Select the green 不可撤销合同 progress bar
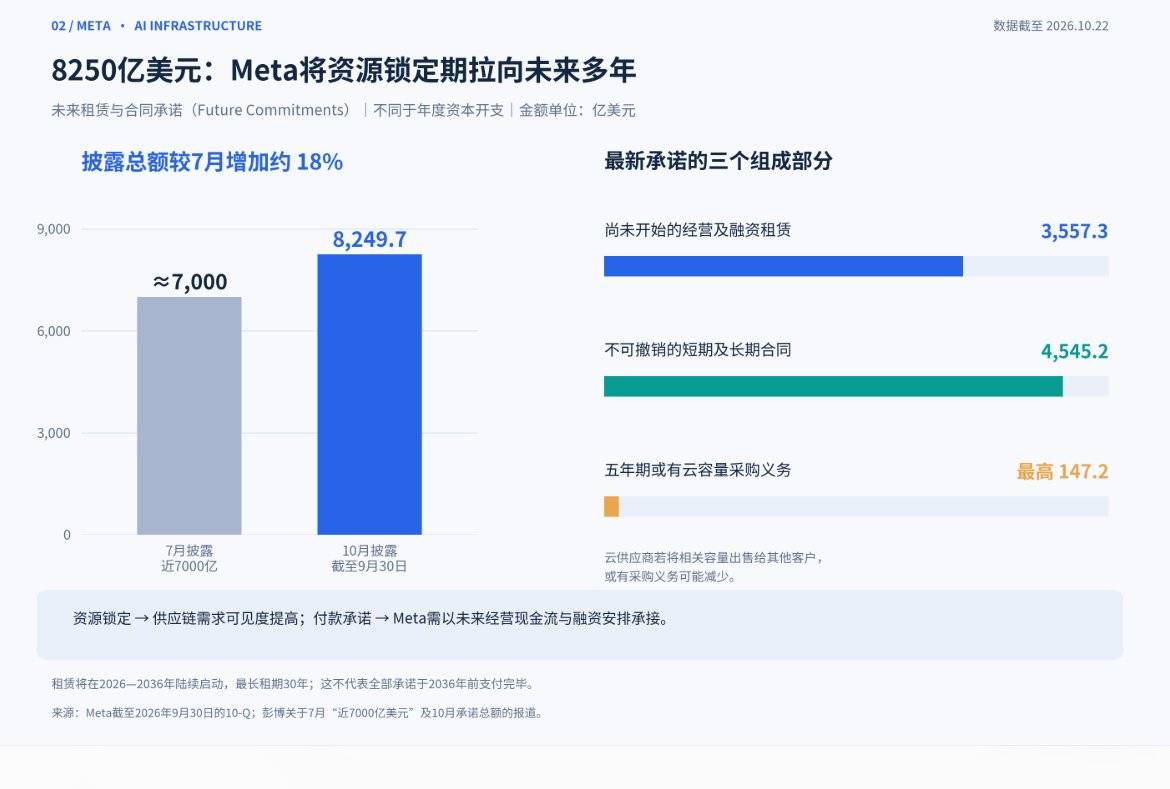 tap(833, 386)
